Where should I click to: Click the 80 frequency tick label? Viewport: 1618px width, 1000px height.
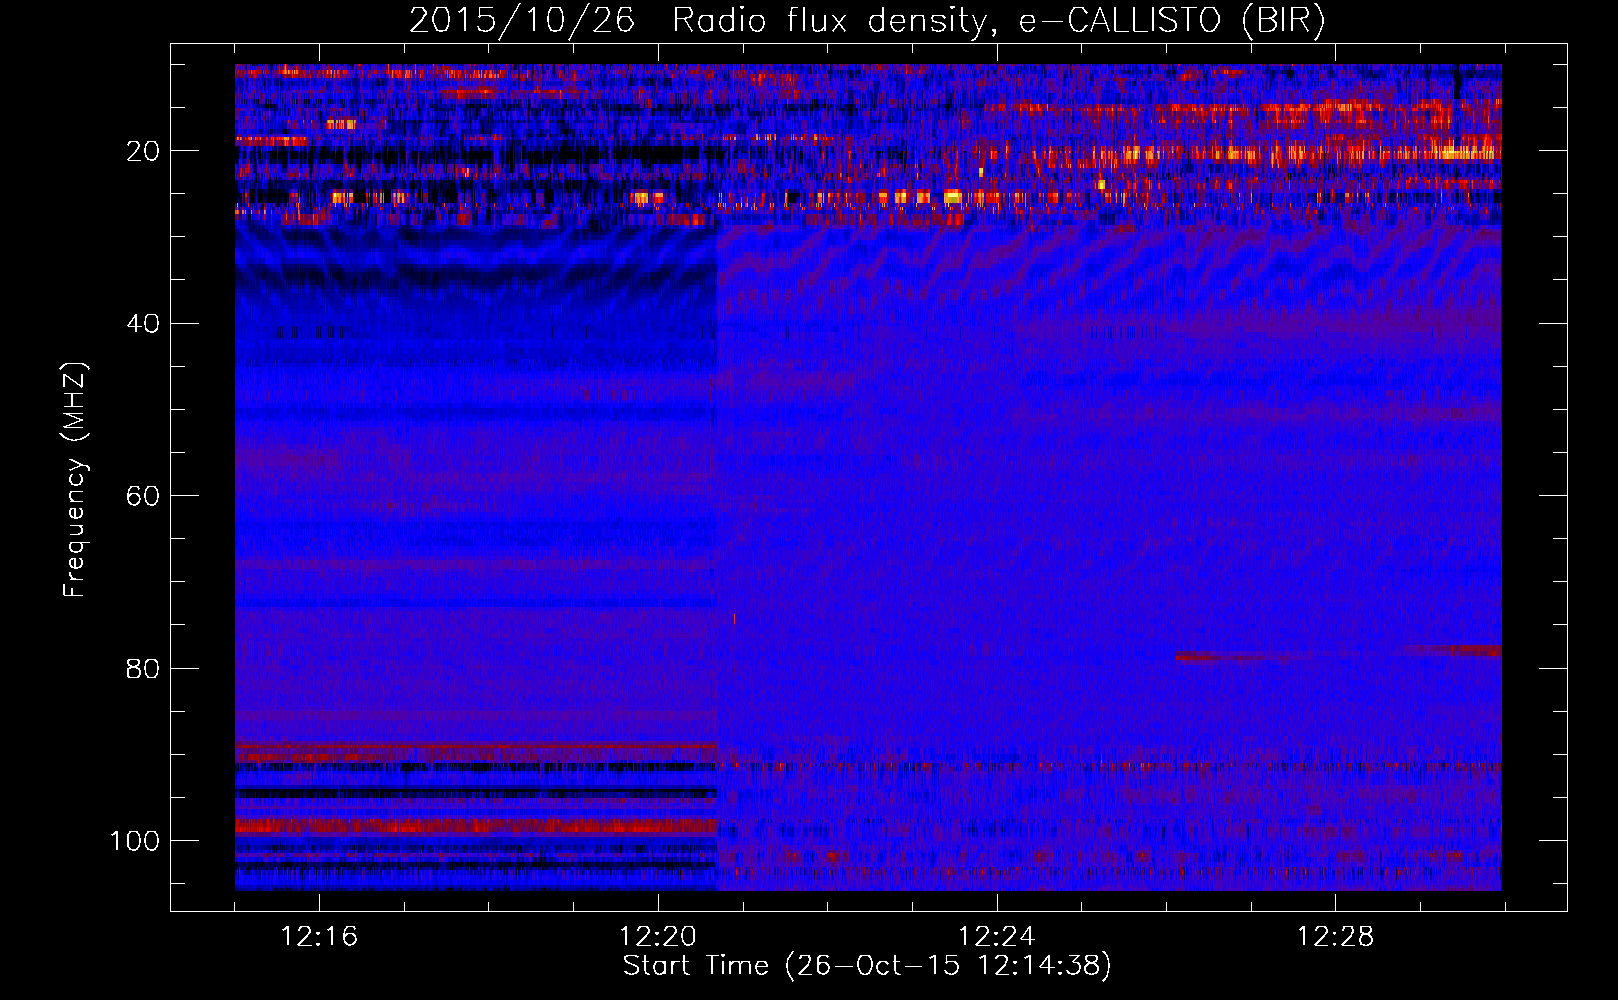144,669
